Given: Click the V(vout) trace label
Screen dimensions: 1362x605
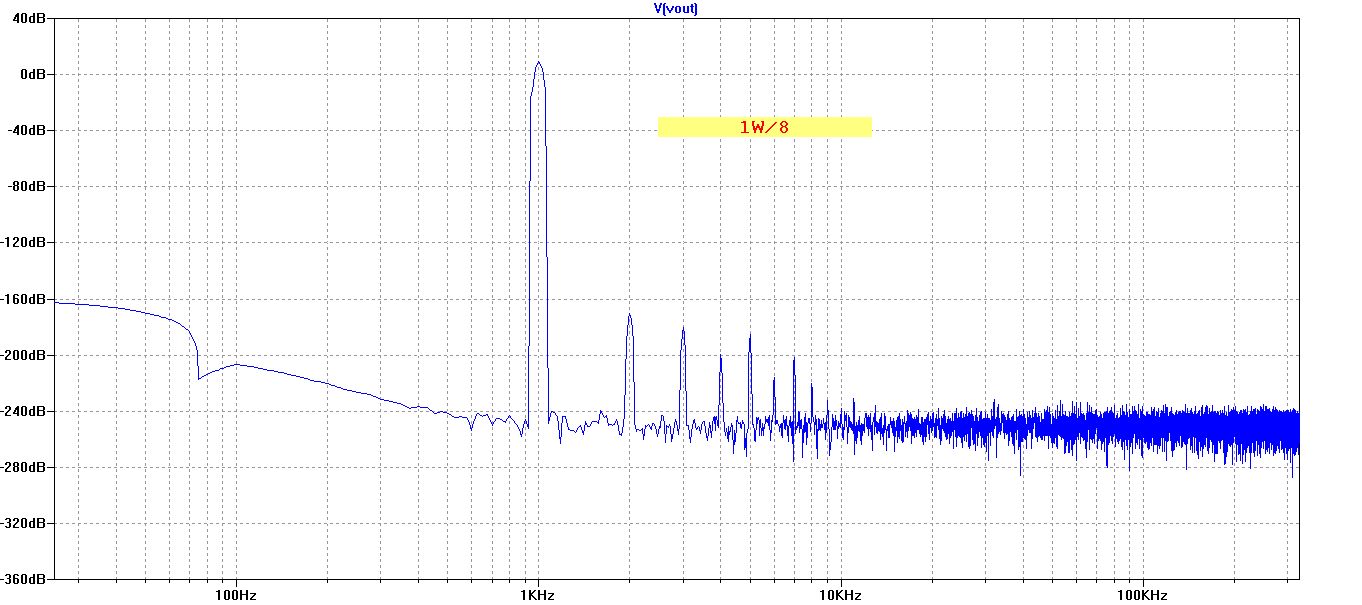Looking at the screenshot, I should coord(675,8).
